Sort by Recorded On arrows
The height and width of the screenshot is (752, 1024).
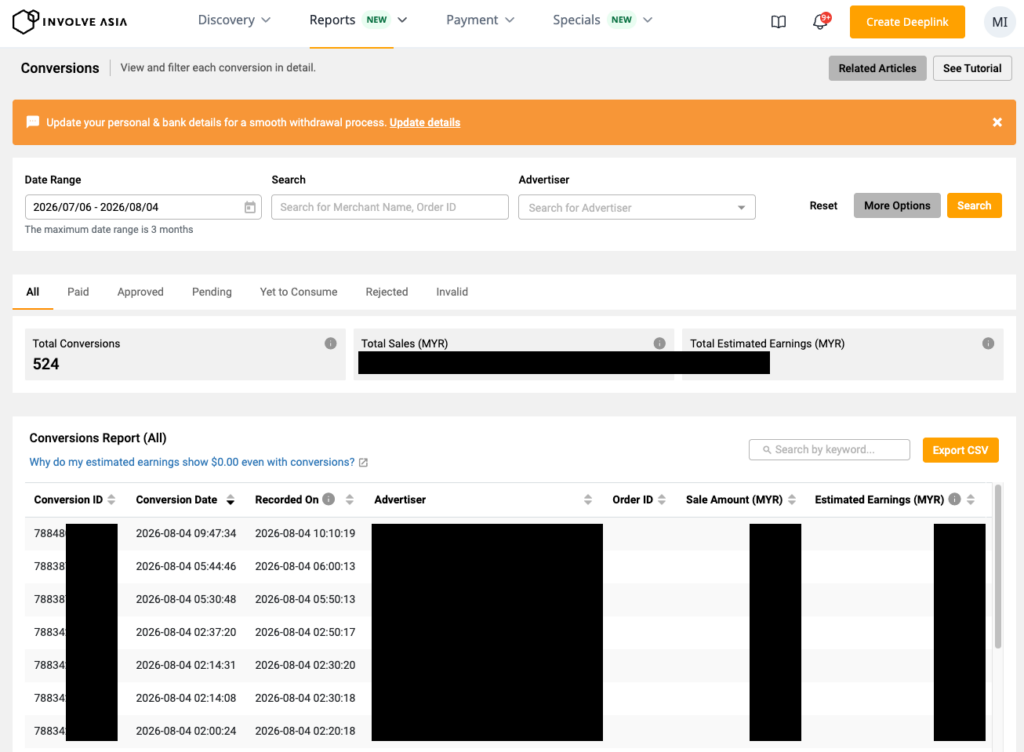[x=349, y=499]
